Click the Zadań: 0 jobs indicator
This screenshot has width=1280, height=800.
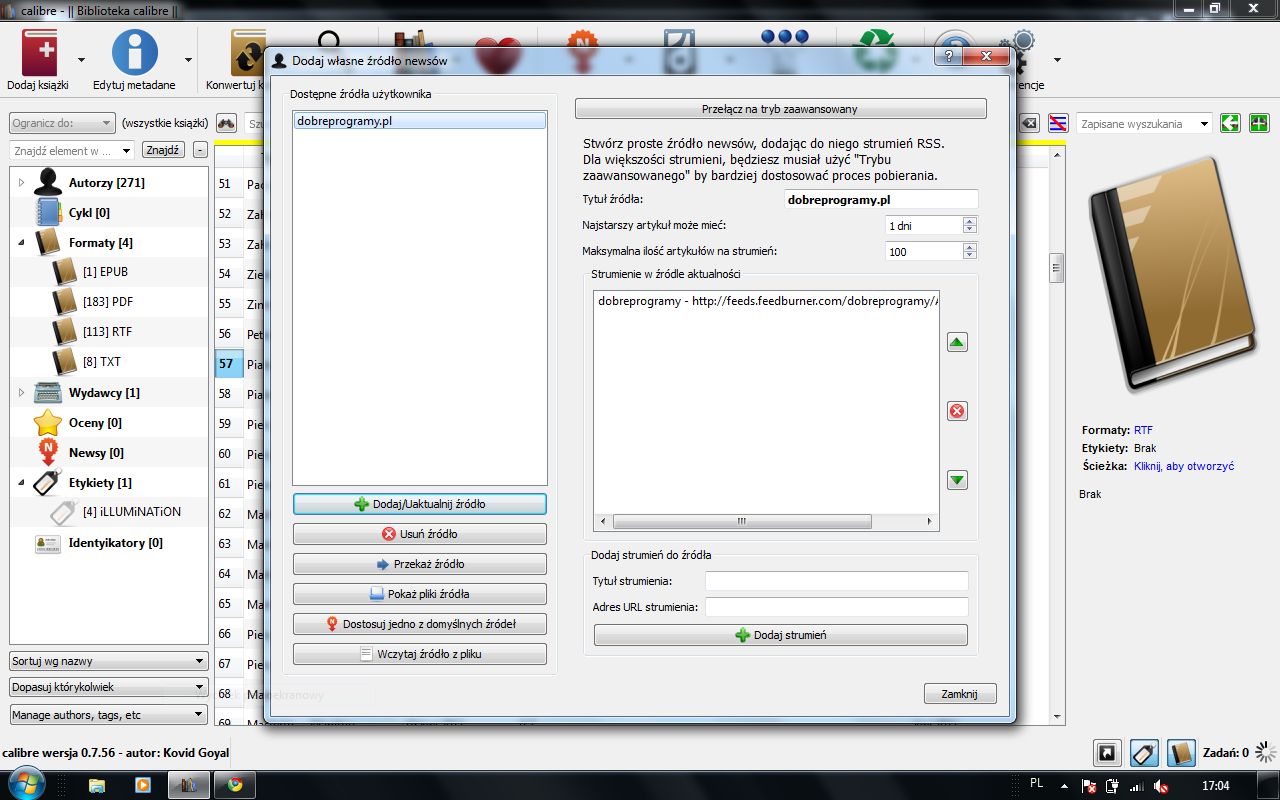point(1226,753)
